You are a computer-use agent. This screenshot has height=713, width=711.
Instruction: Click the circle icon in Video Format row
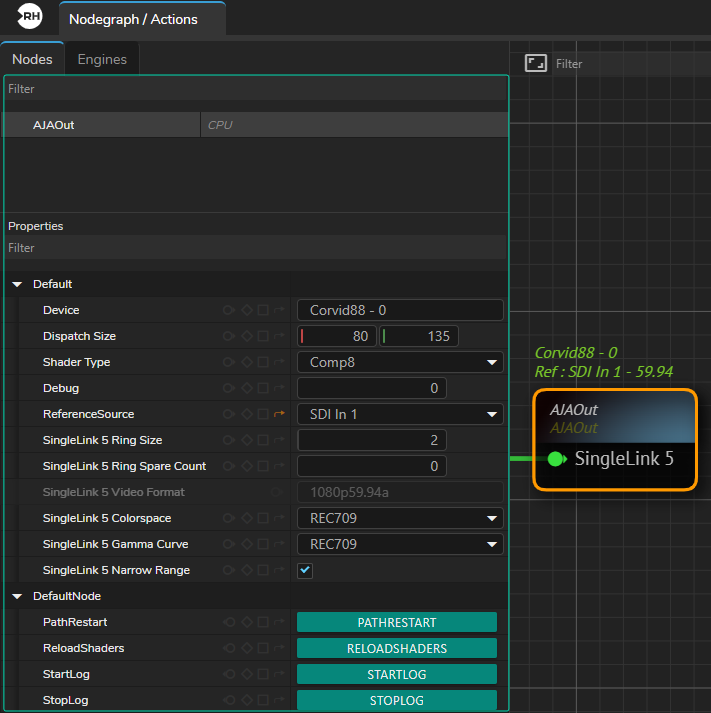(275, 492)
